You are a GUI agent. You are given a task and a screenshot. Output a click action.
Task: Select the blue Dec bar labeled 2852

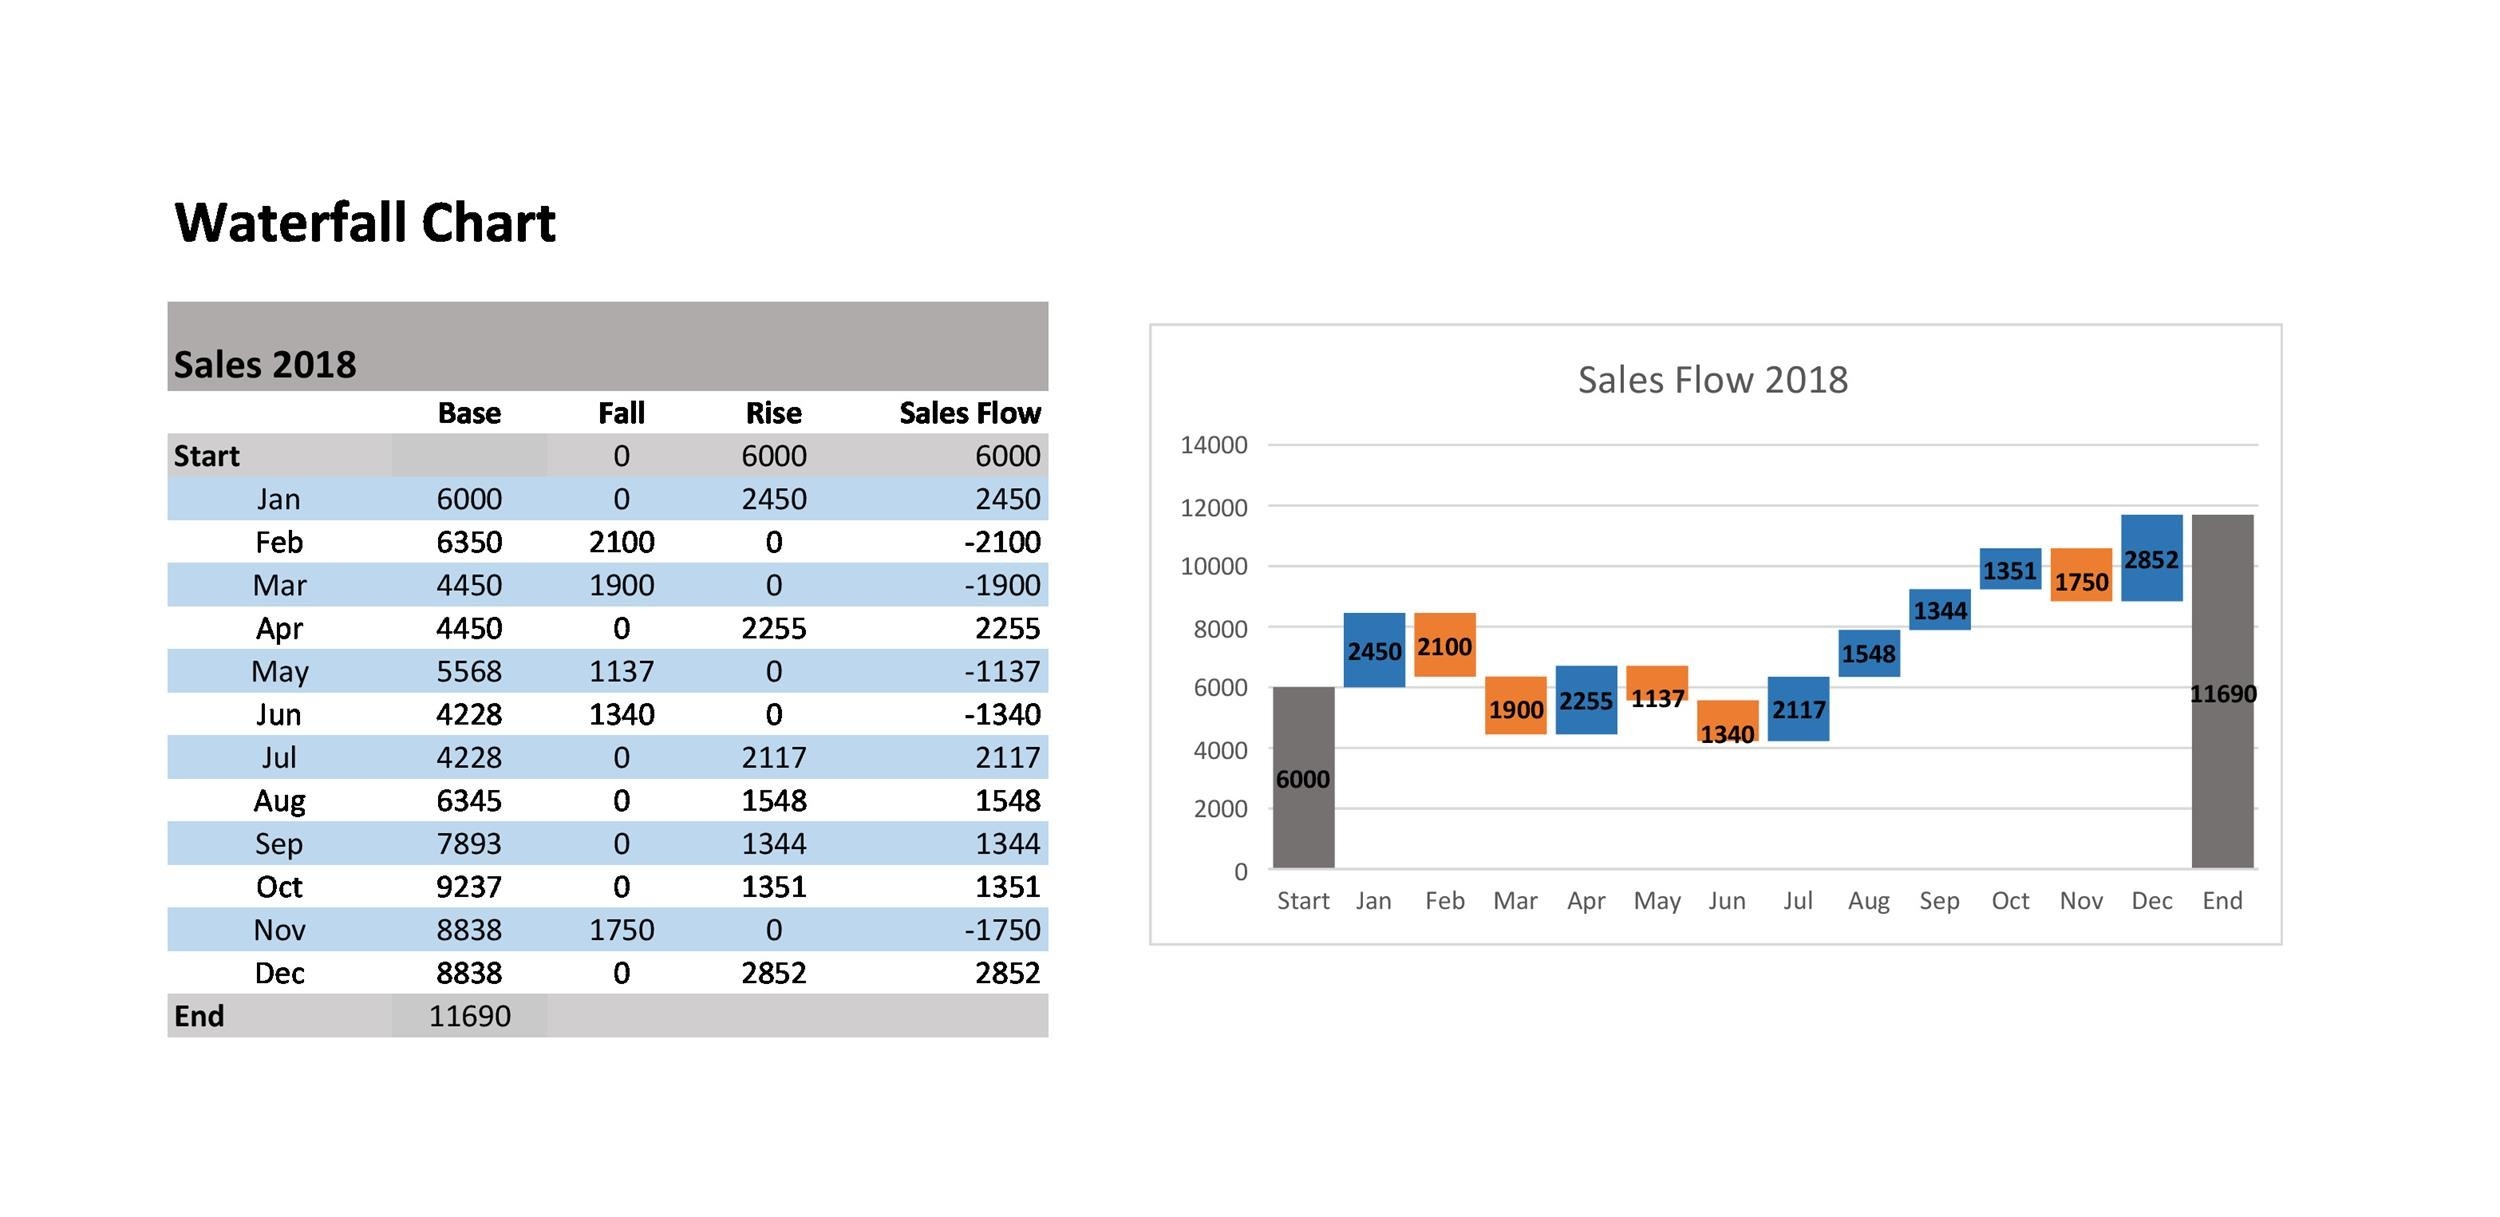tap(2151, 558)
